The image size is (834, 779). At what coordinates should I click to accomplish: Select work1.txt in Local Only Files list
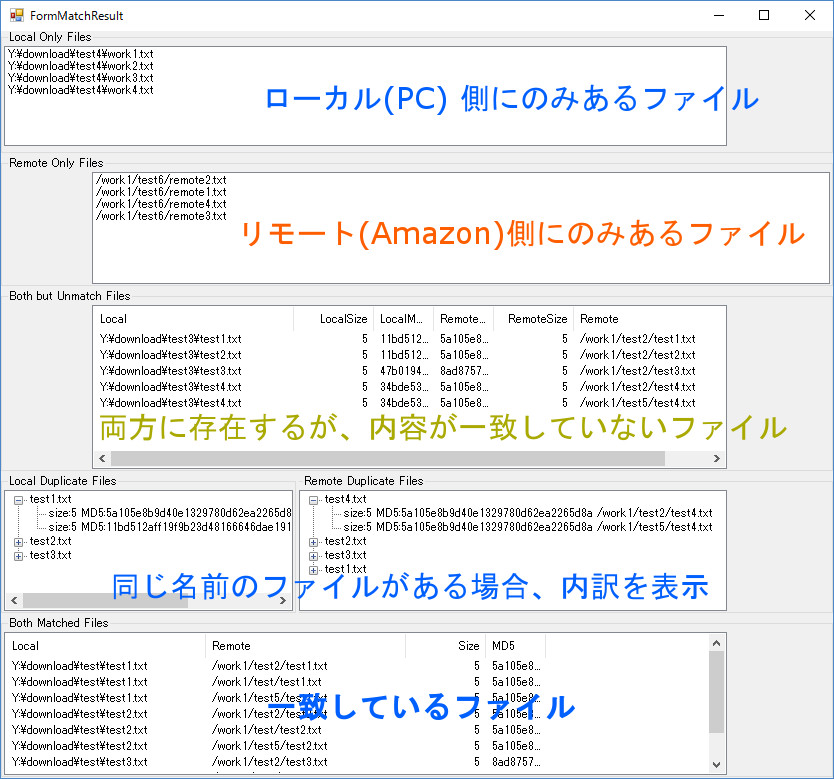click(x=80, y=54)
